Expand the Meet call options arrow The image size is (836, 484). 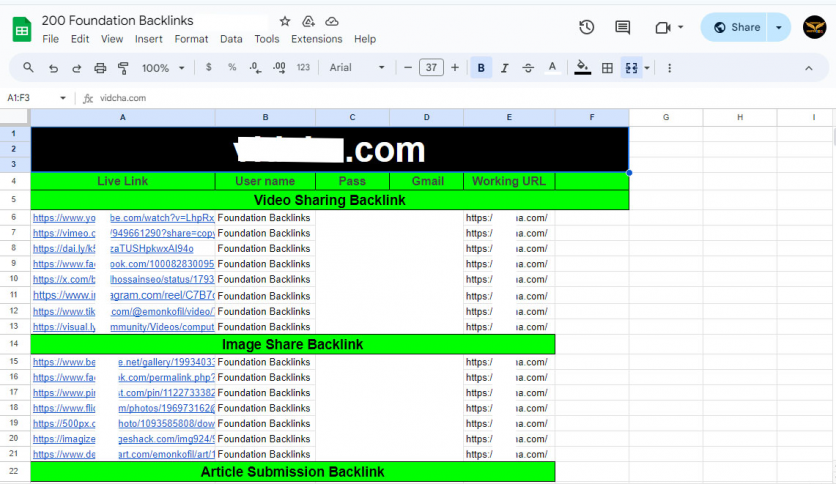pos(681,27)
